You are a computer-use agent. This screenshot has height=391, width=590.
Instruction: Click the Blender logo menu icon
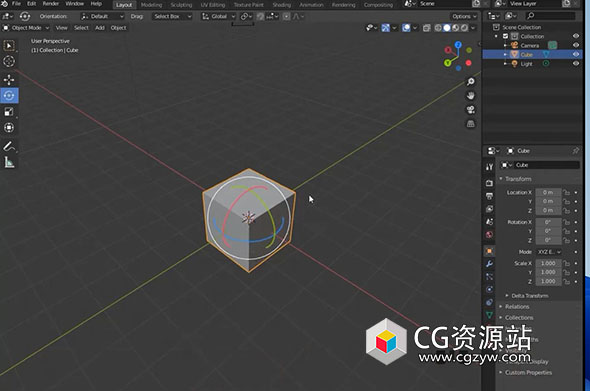[x=4, y=4]
